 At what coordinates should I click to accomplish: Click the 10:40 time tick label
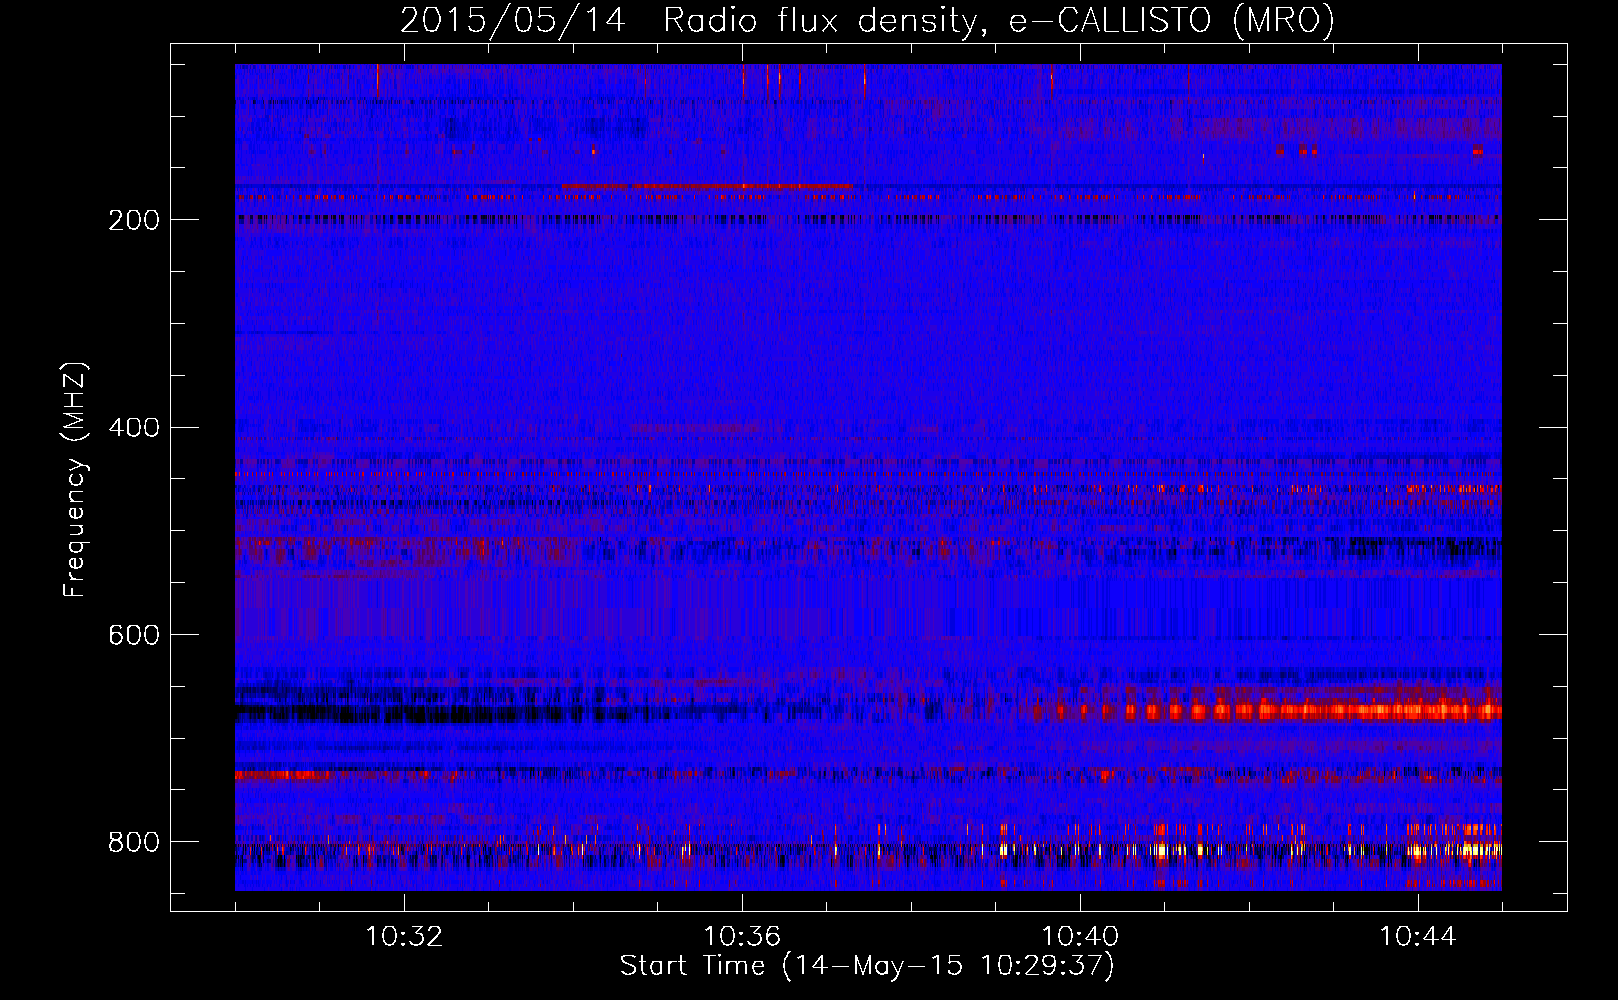1080,937
